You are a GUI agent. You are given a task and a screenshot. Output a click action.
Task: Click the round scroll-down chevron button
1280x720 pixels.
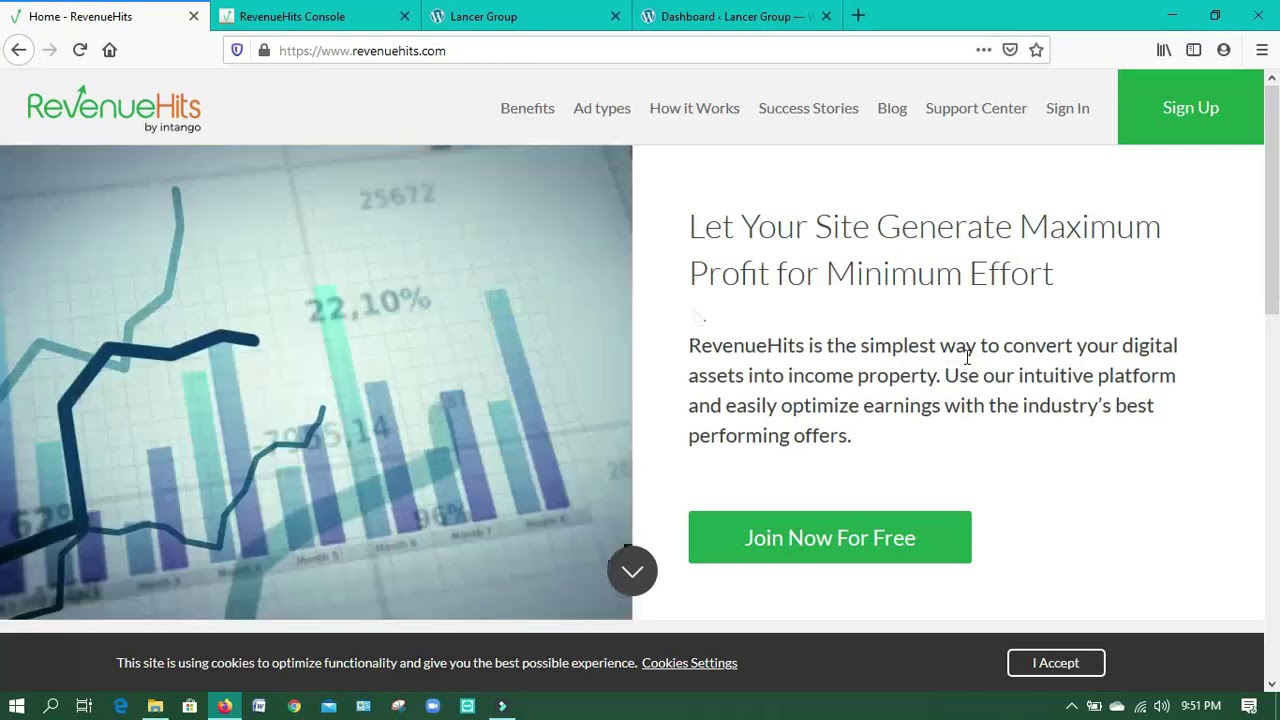pyautogui.click(x=632, y=571)
